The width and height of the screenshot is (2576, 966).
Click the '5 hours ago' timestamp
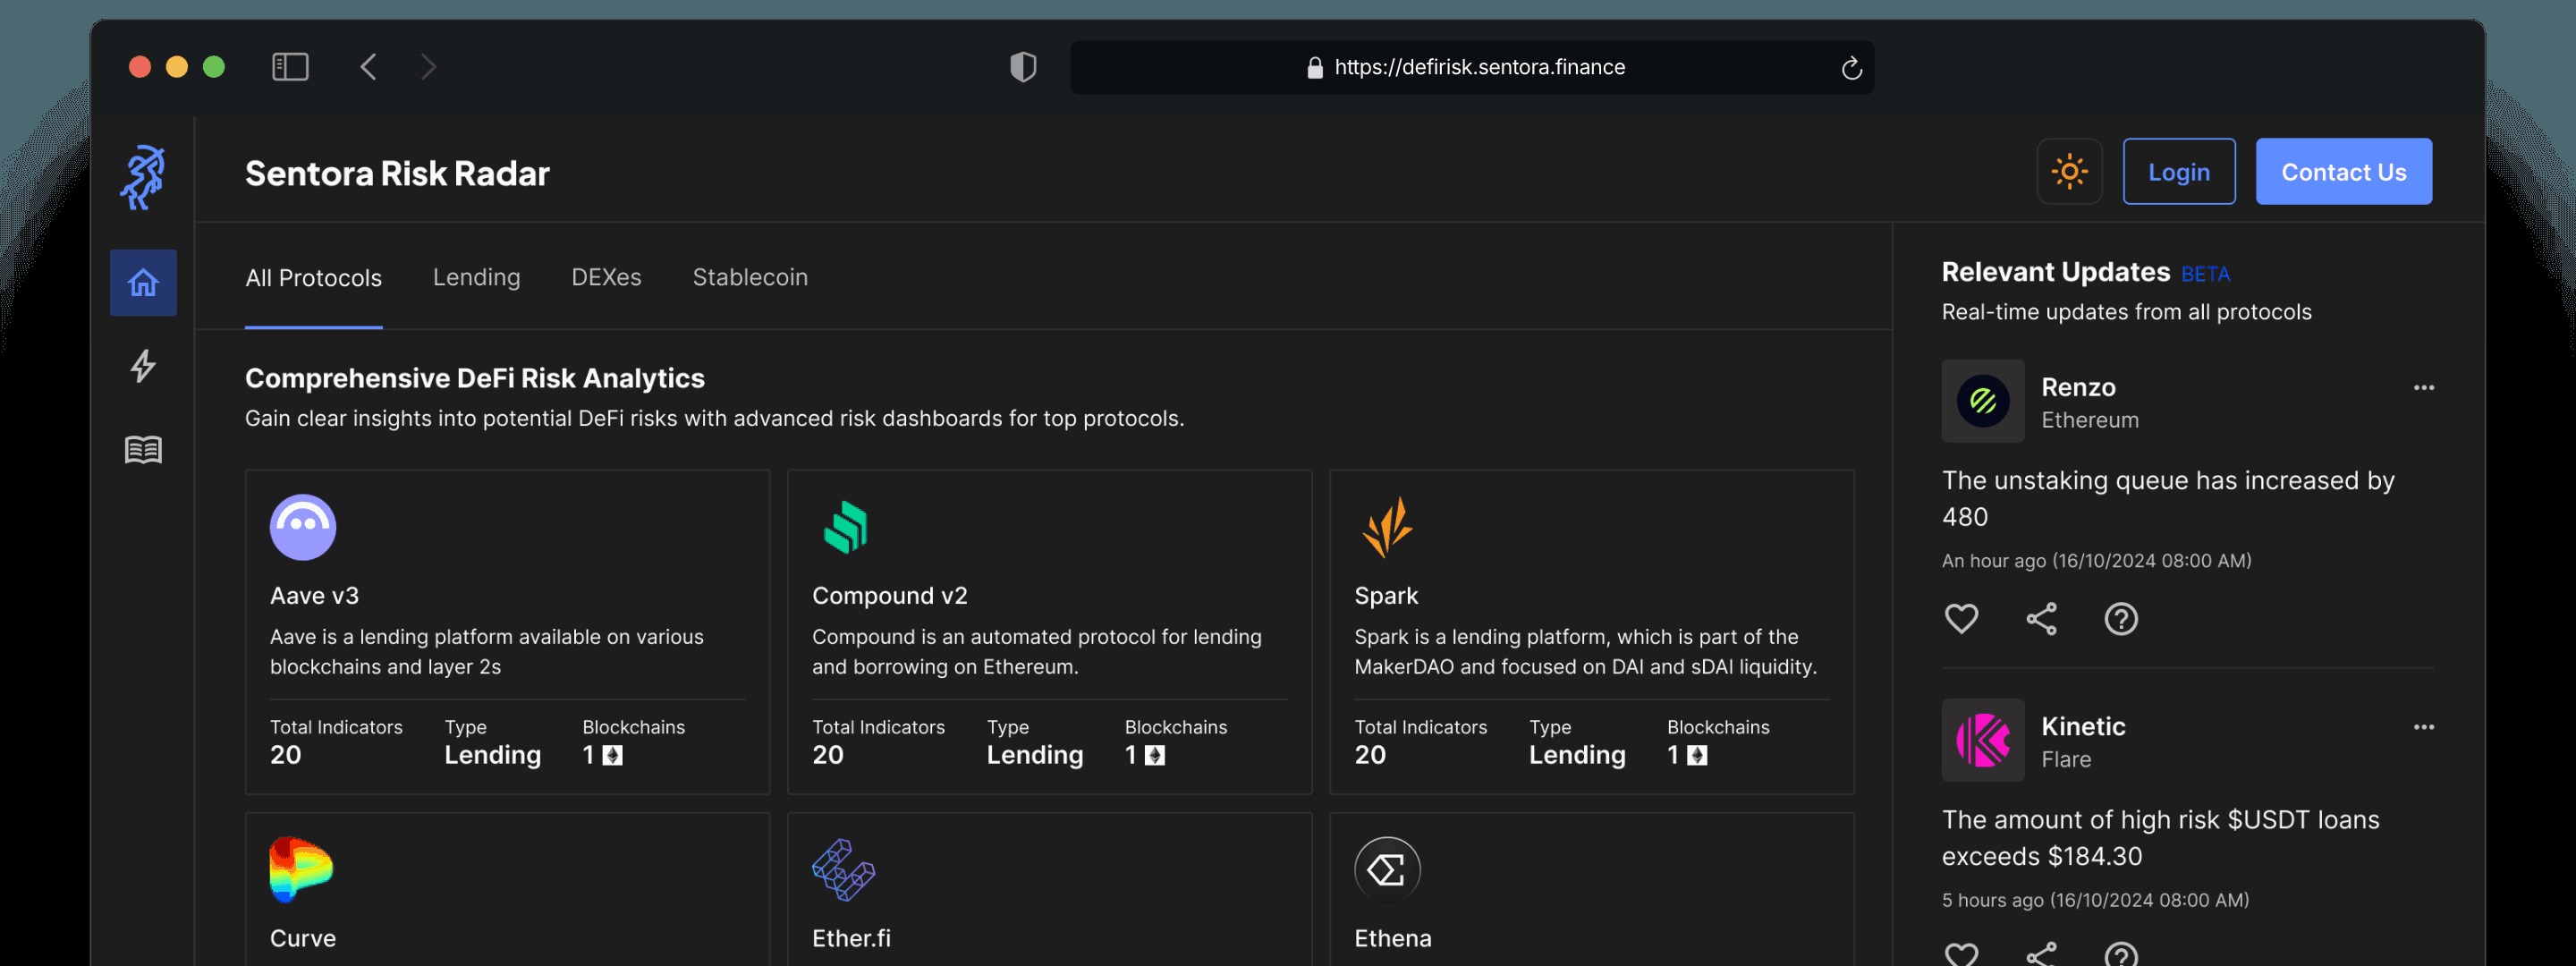[2095, 900]
